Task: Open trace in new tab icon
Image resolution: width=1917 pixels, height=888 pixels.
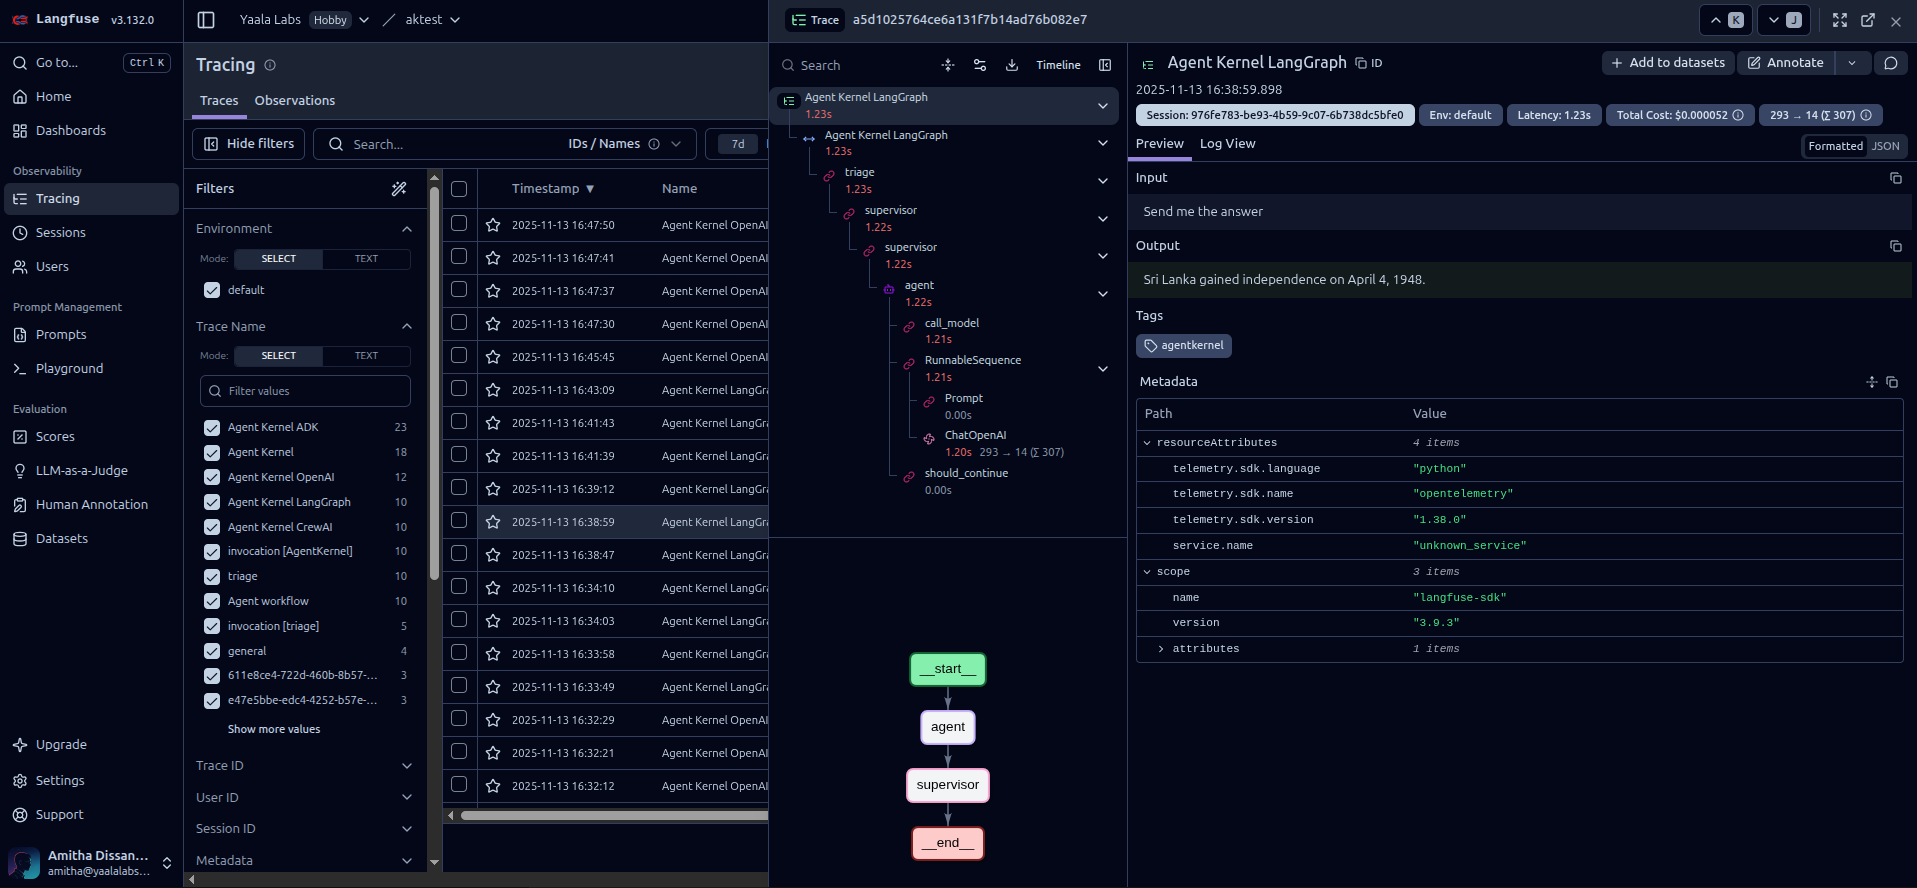Action: [x=1867, y=20]
